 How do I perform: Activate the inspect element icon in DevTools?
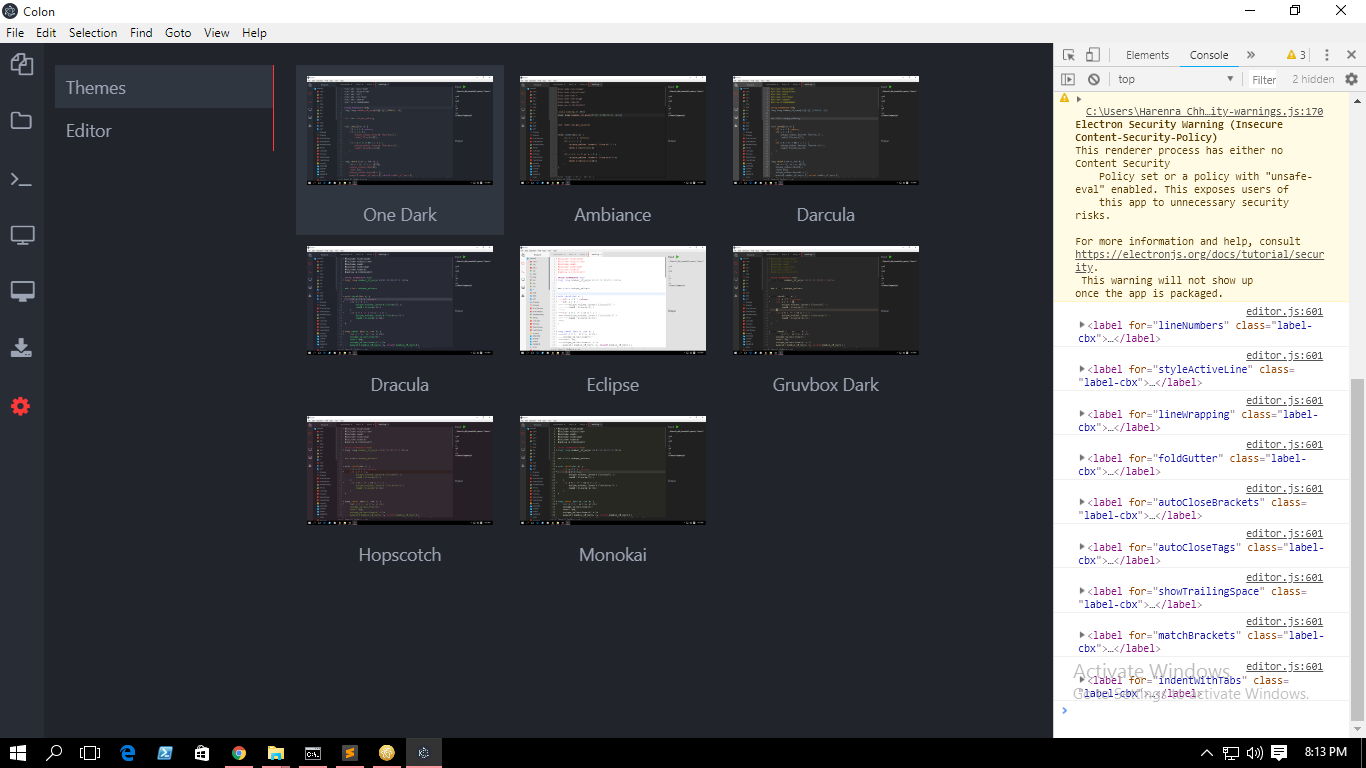1071,54
